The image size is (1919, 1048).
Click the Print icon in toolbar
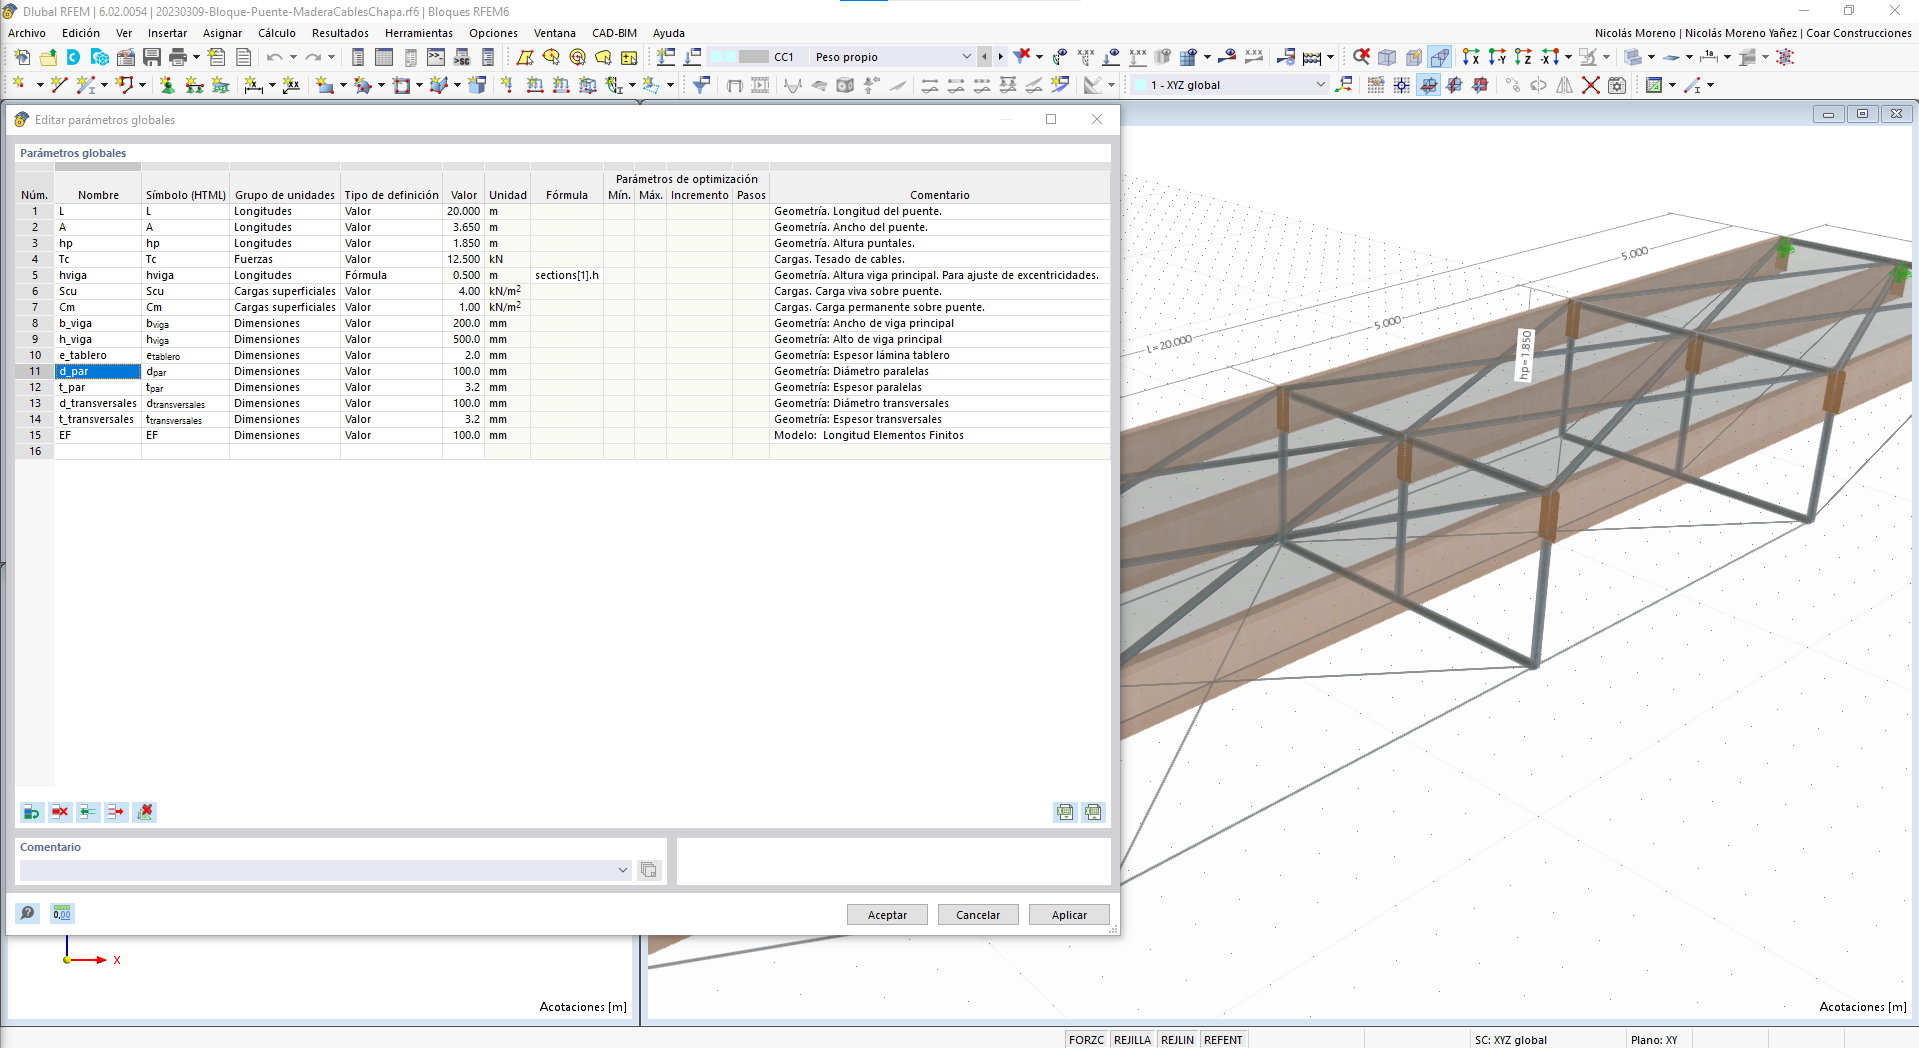click(x=178, y=57)
